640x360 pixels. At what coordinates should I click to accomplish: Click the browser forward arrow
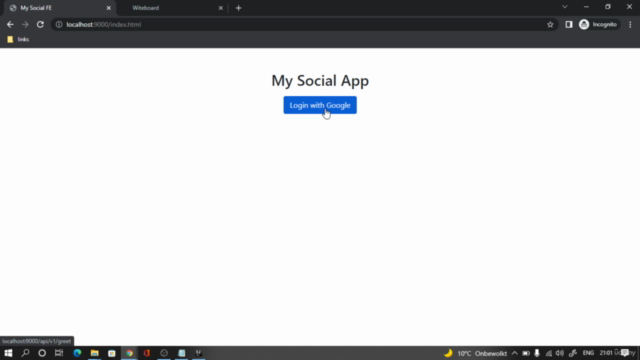coord(25,24)
